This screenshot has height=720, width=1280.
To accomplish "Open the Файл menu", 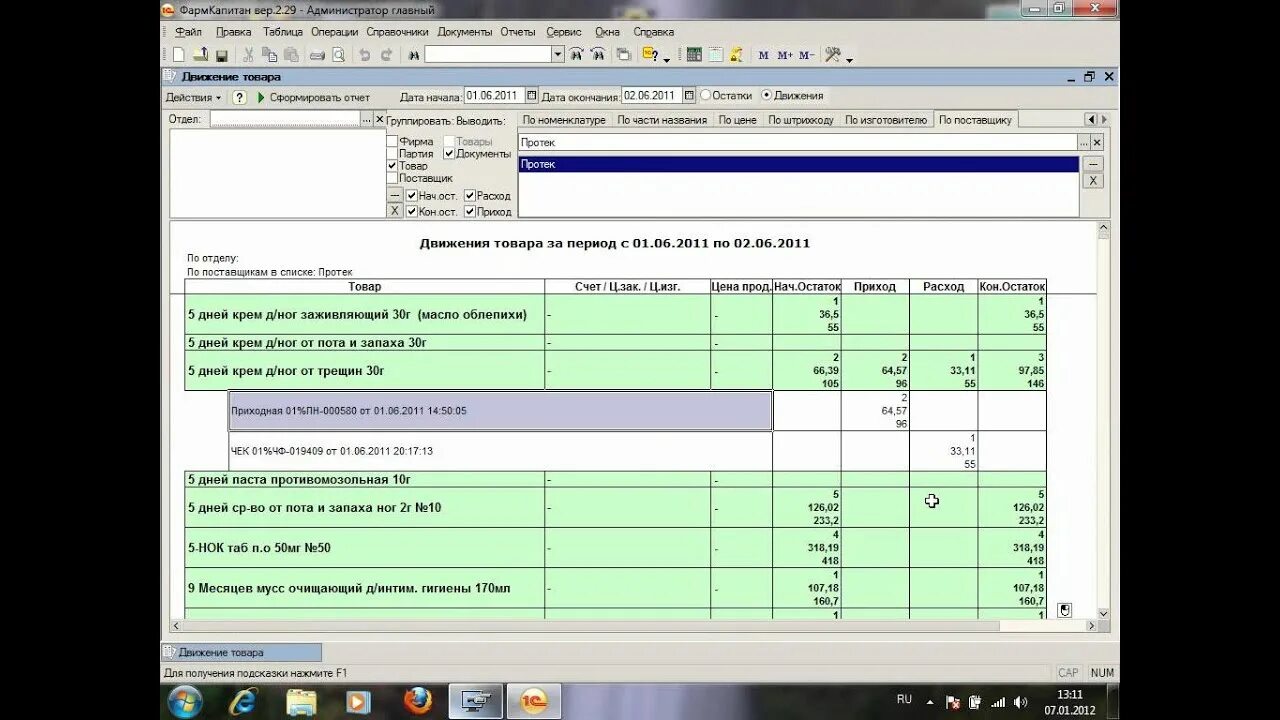I will (188, 32).
